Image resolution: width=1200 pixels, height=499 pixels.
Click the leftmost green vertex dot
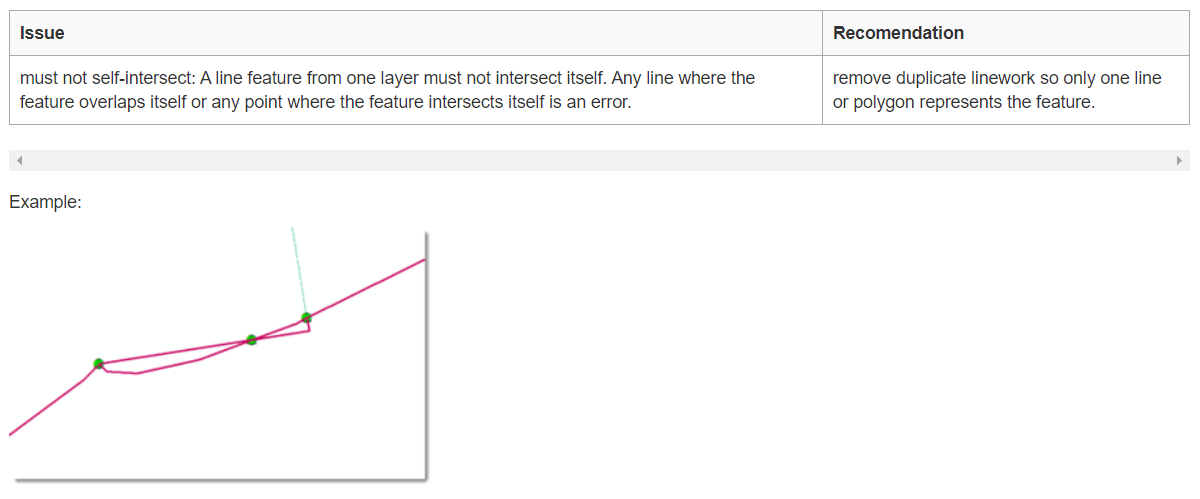(x=98, y=363)
